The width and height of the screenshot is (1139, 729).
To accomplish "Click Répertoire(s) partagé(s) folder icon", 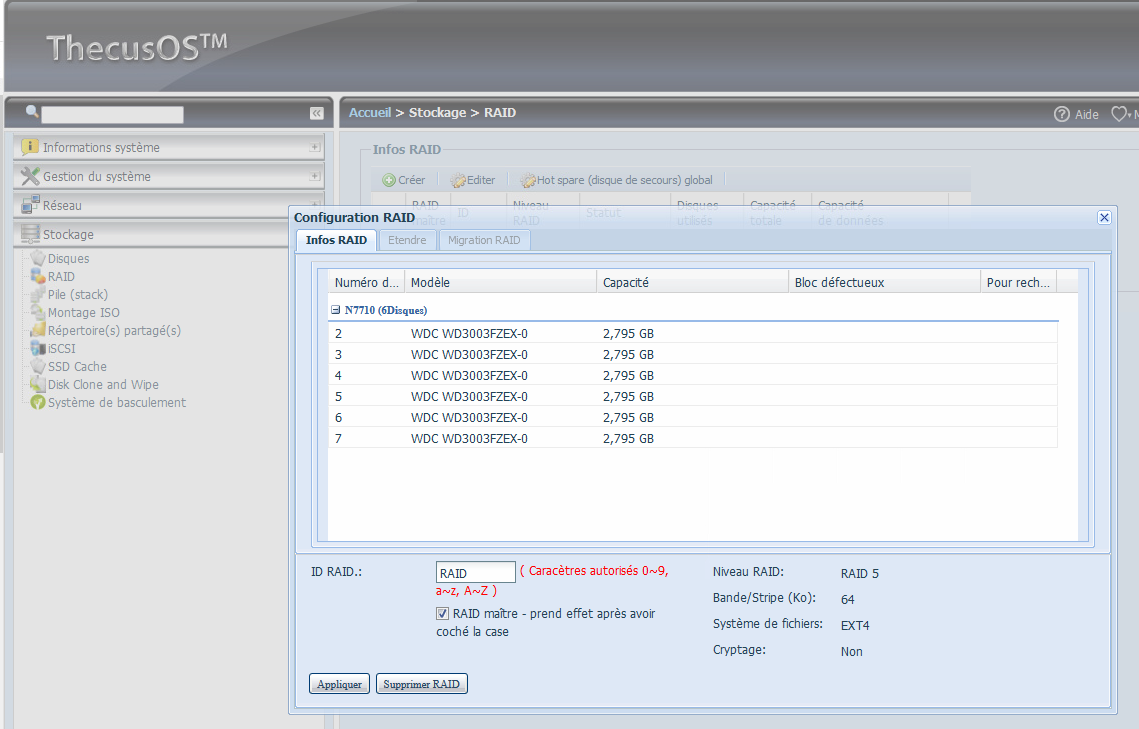I will (x=38, y=331).
